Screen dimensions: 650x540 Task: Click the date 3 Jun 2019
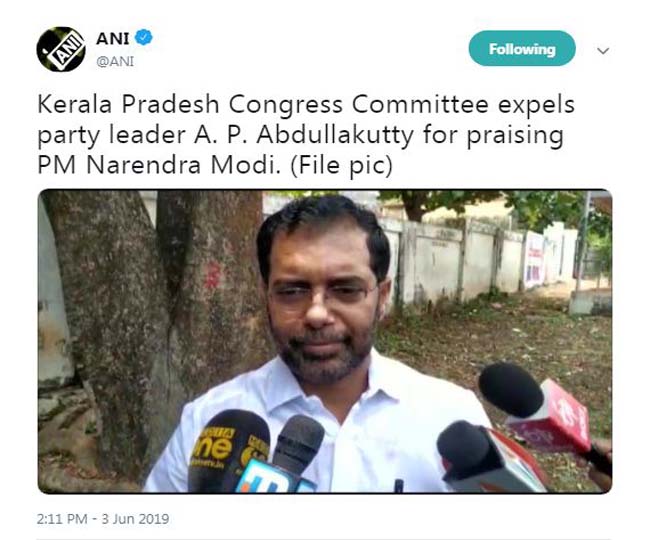[x=135, y=519]
